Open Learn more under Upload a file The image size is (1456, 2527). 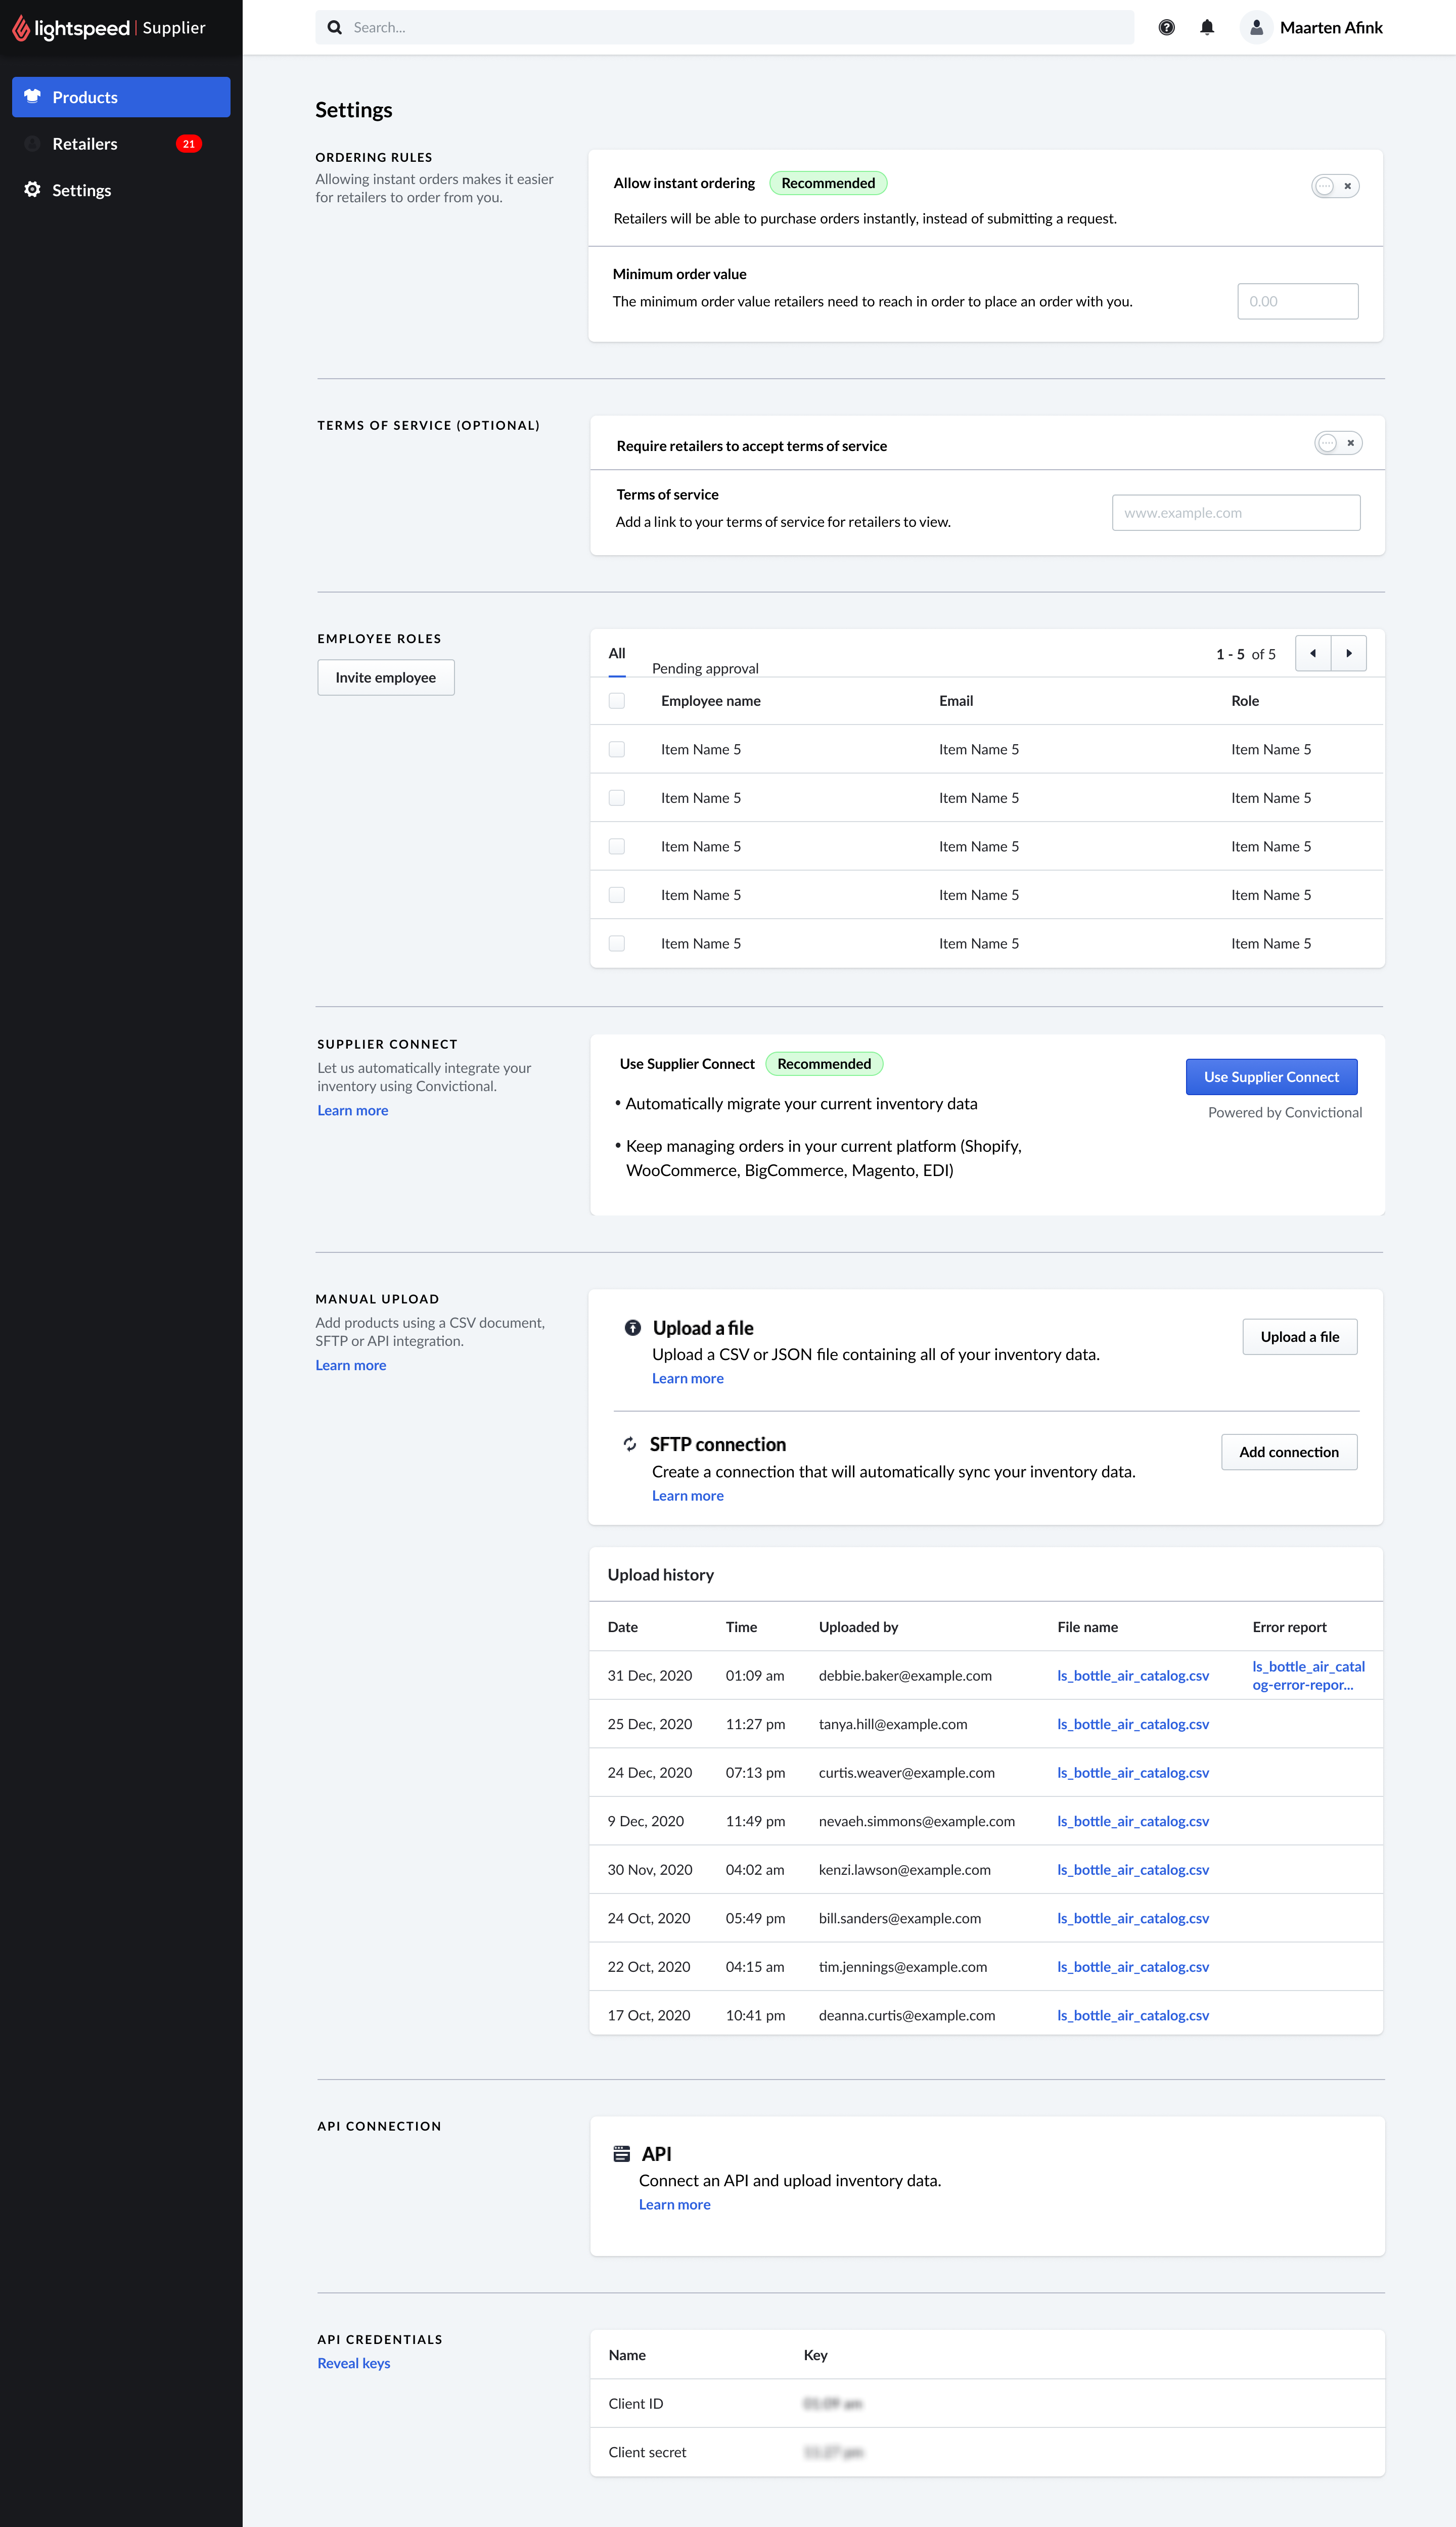coord(688,1378)
